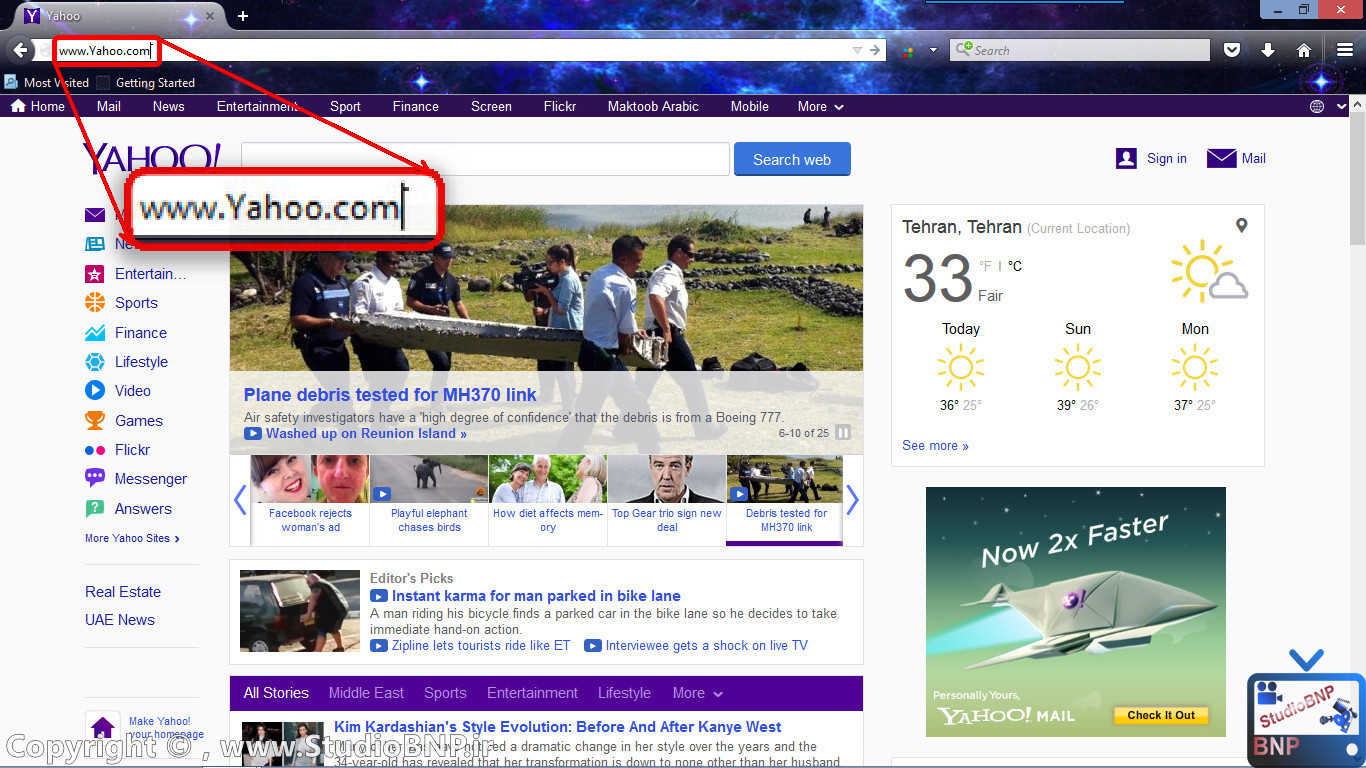Image resolution: width=1366 pixels, height=768 pixels.
Task: Click the Answers icon in sidebar
Action: pyautogui.click(x=95, y=509)
